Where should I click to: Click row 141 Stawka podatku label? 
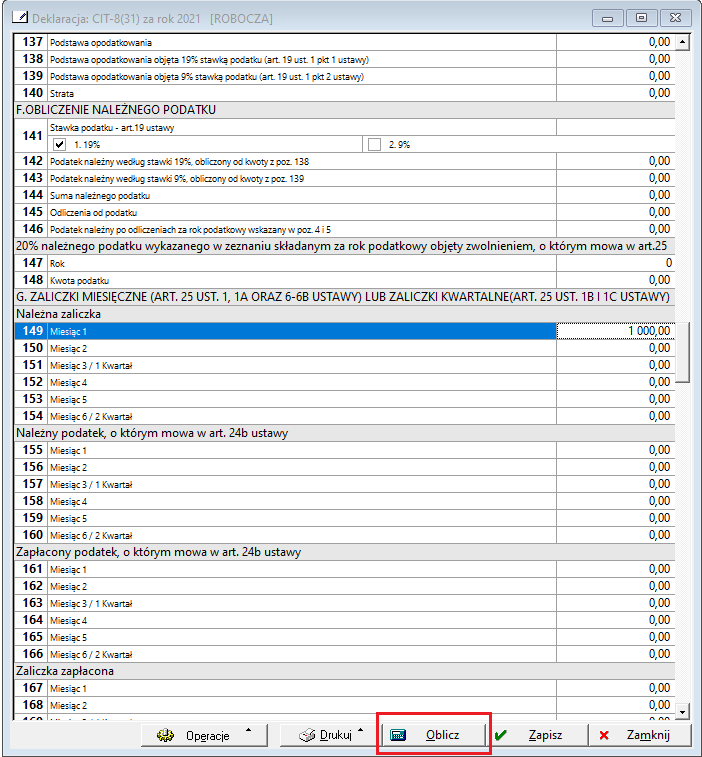point(112,128)
